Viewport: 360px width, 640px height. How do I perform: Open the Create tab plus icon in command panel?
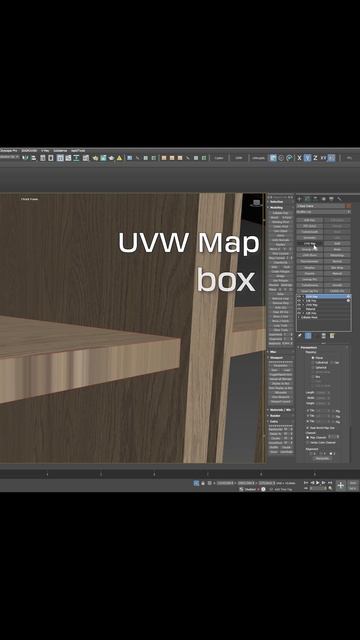[x=299, y=199]
